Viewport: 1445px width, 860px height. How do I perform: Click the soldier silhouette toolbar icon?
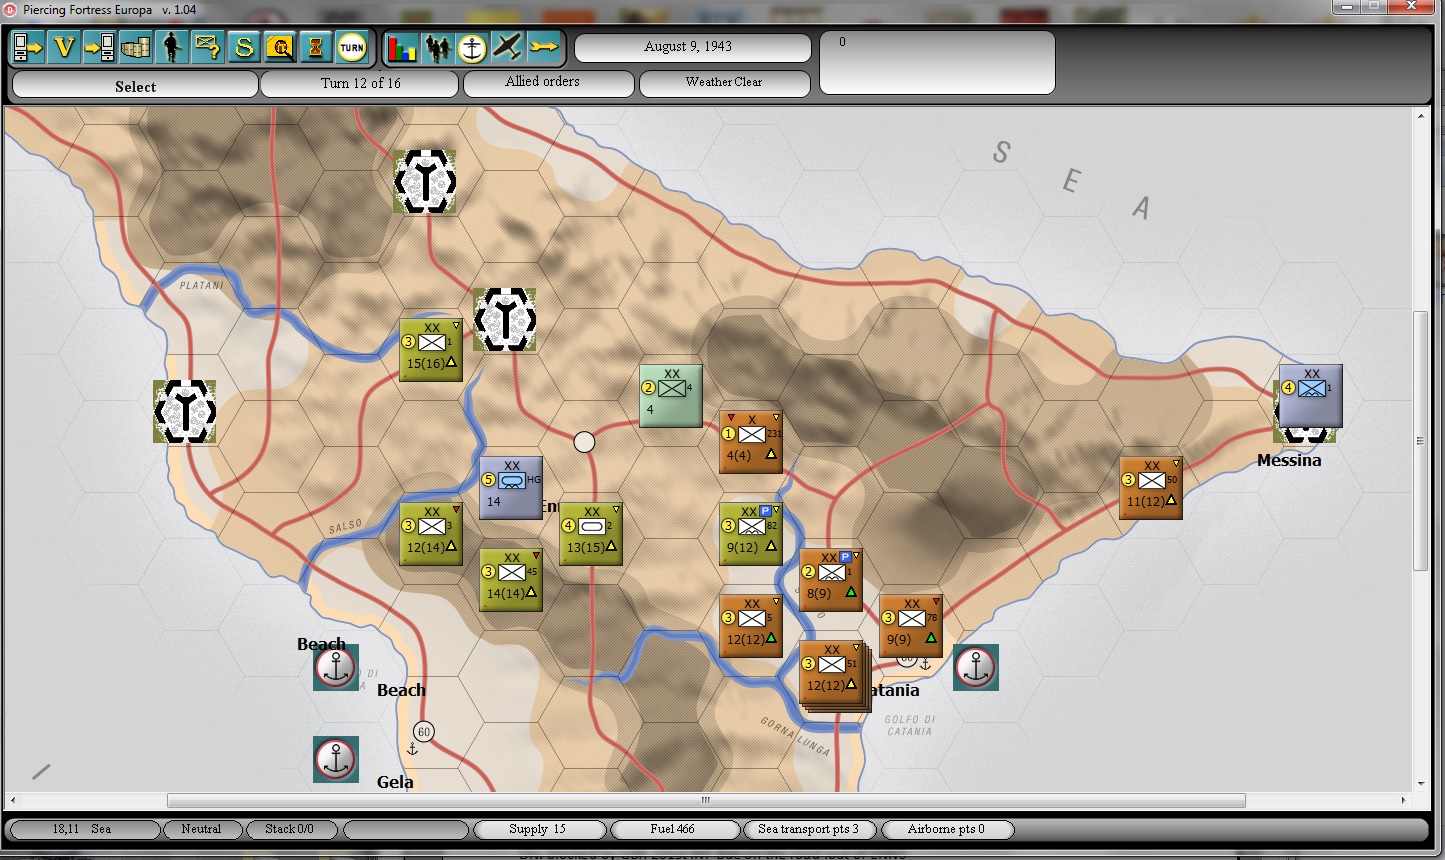point(172,47)
